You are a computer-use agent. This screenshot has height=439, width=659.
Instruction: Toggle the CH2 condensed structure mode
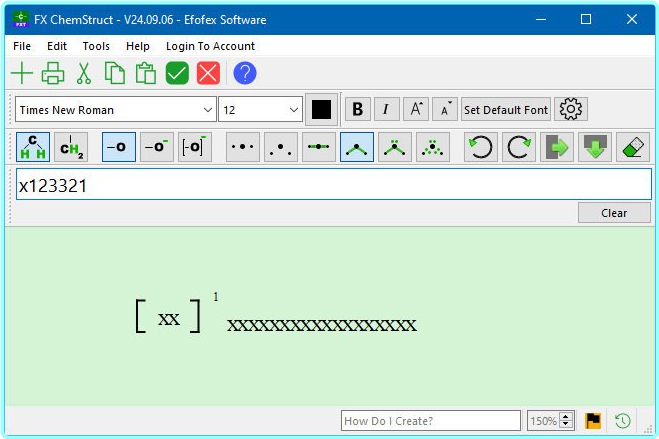point(71,147)
